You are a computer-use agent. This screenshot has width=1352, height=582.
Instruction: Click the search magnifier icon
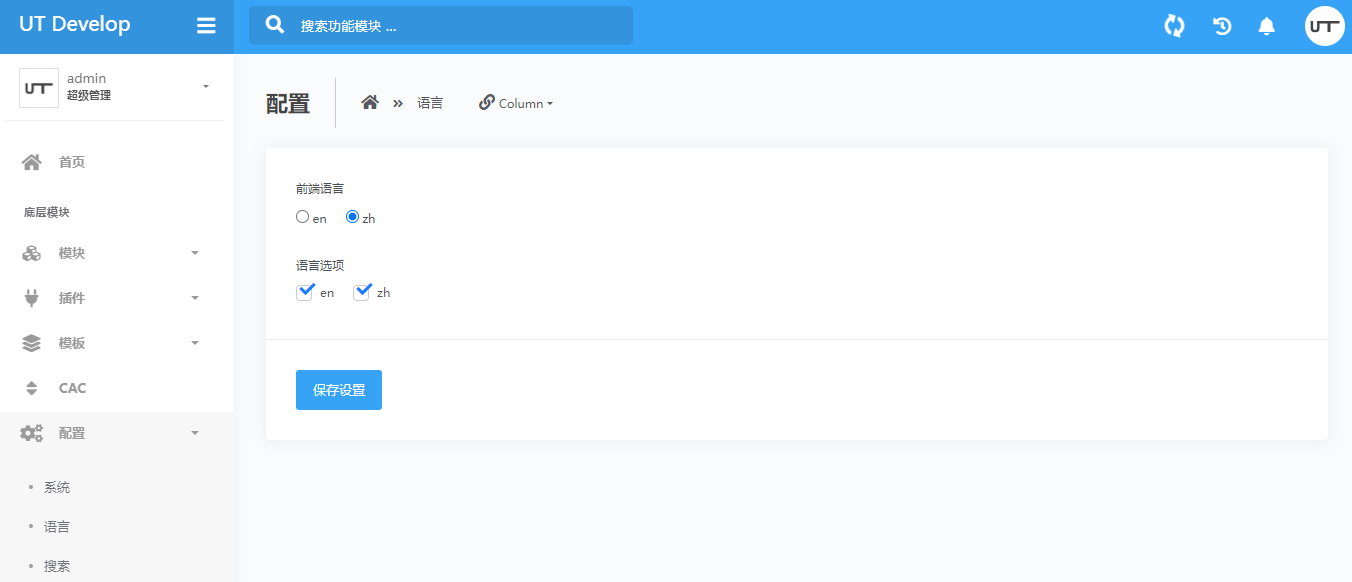click(x=275, y=25)
